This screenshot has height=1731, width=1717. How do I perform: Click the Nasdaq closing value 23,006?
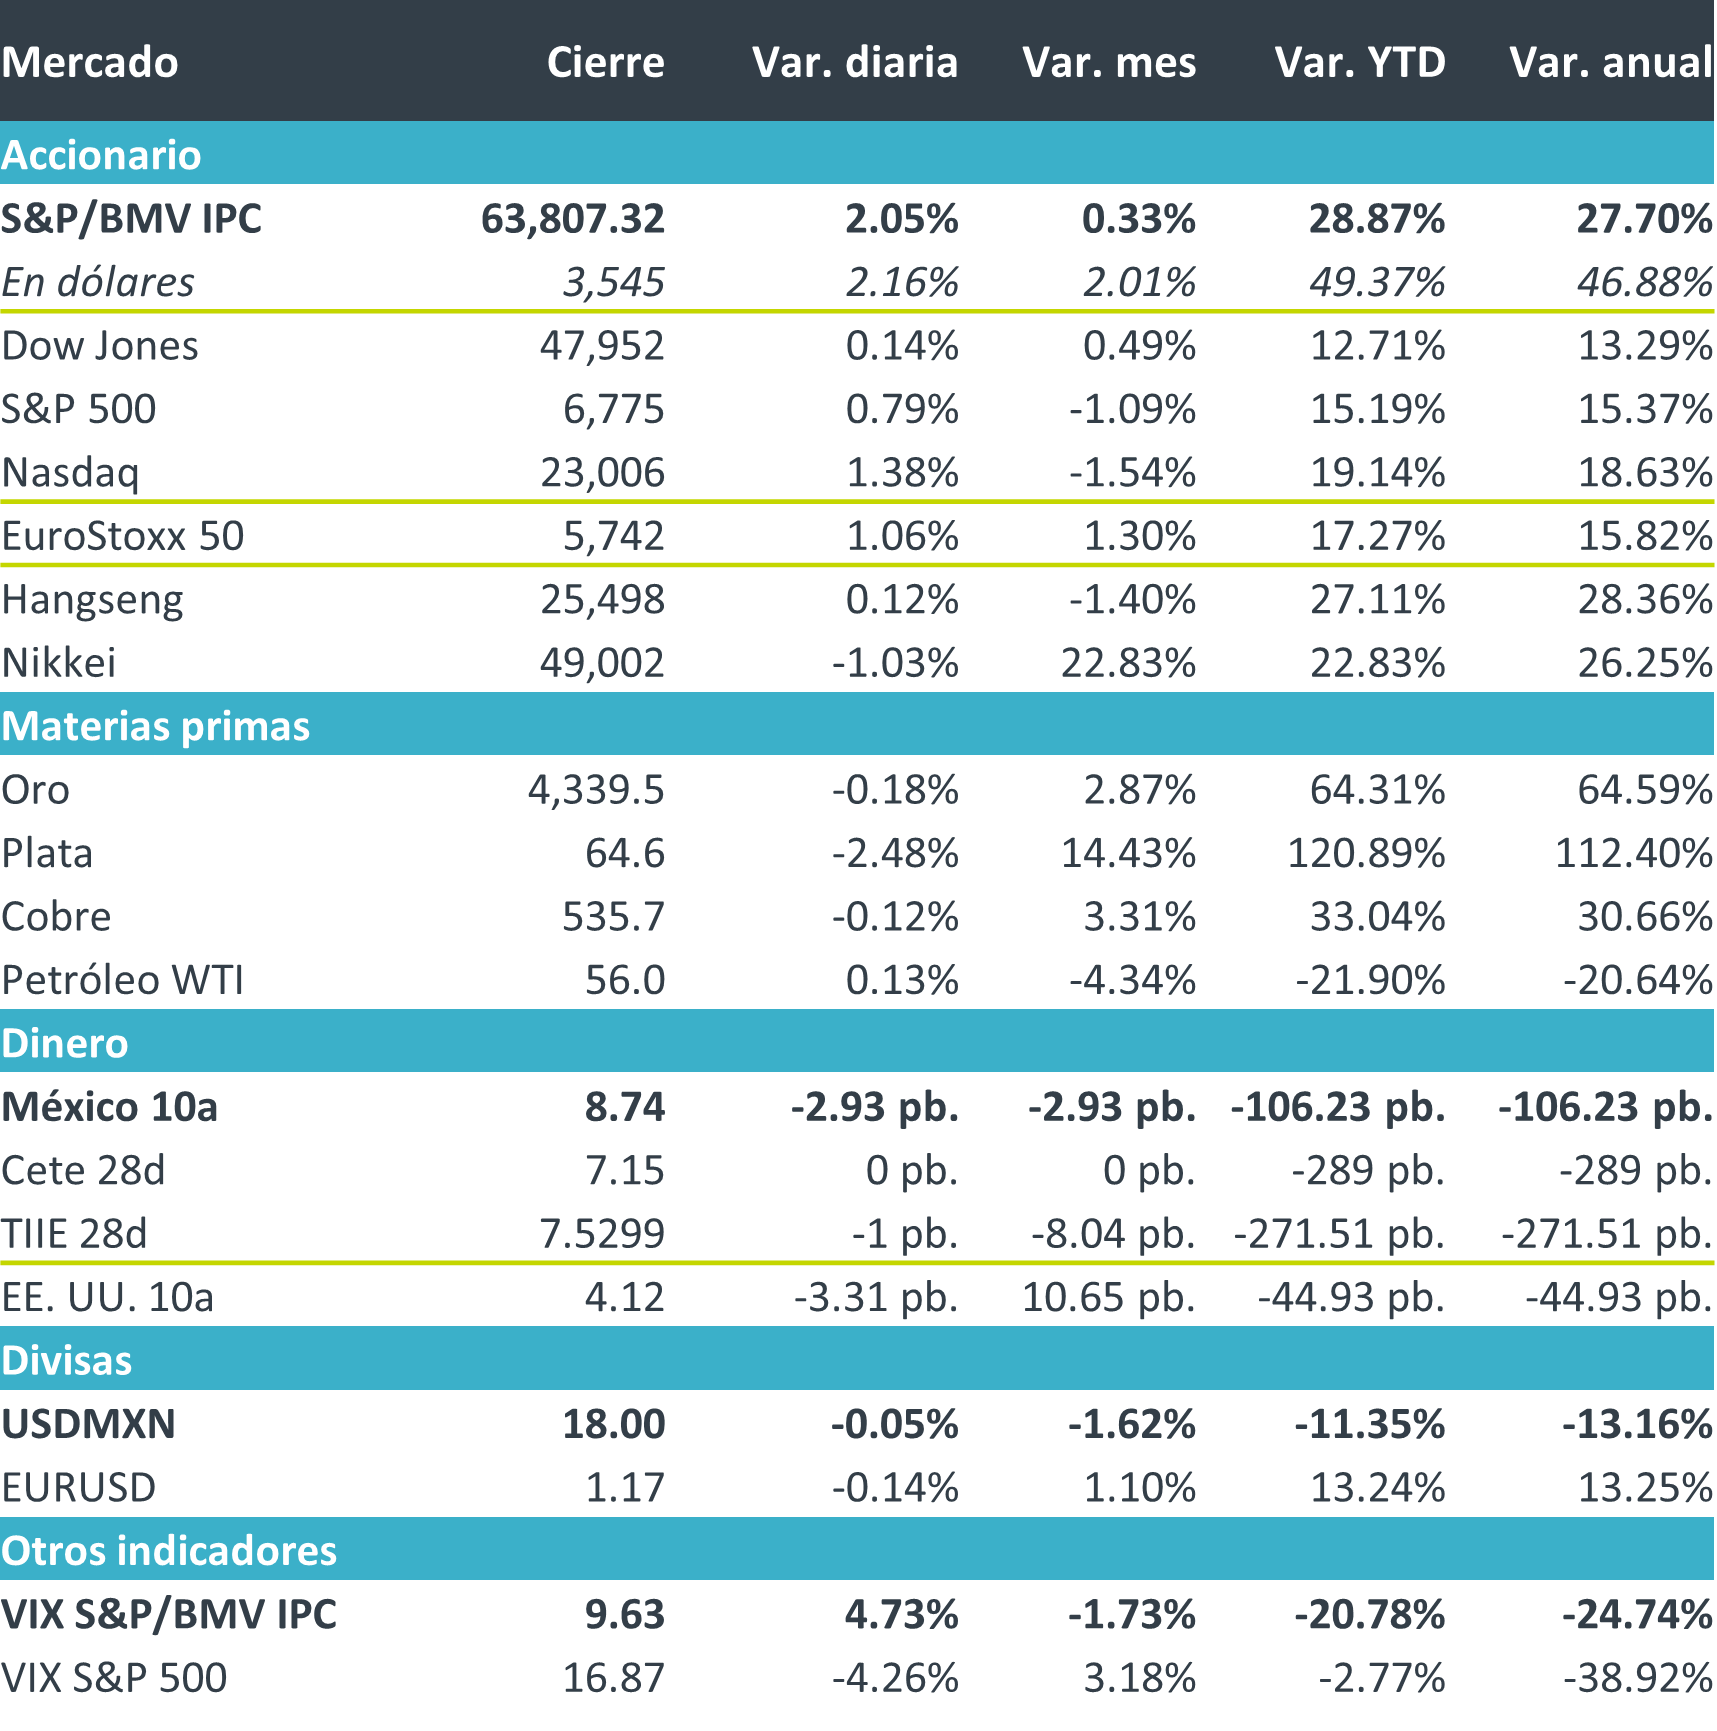pos(602,473)
